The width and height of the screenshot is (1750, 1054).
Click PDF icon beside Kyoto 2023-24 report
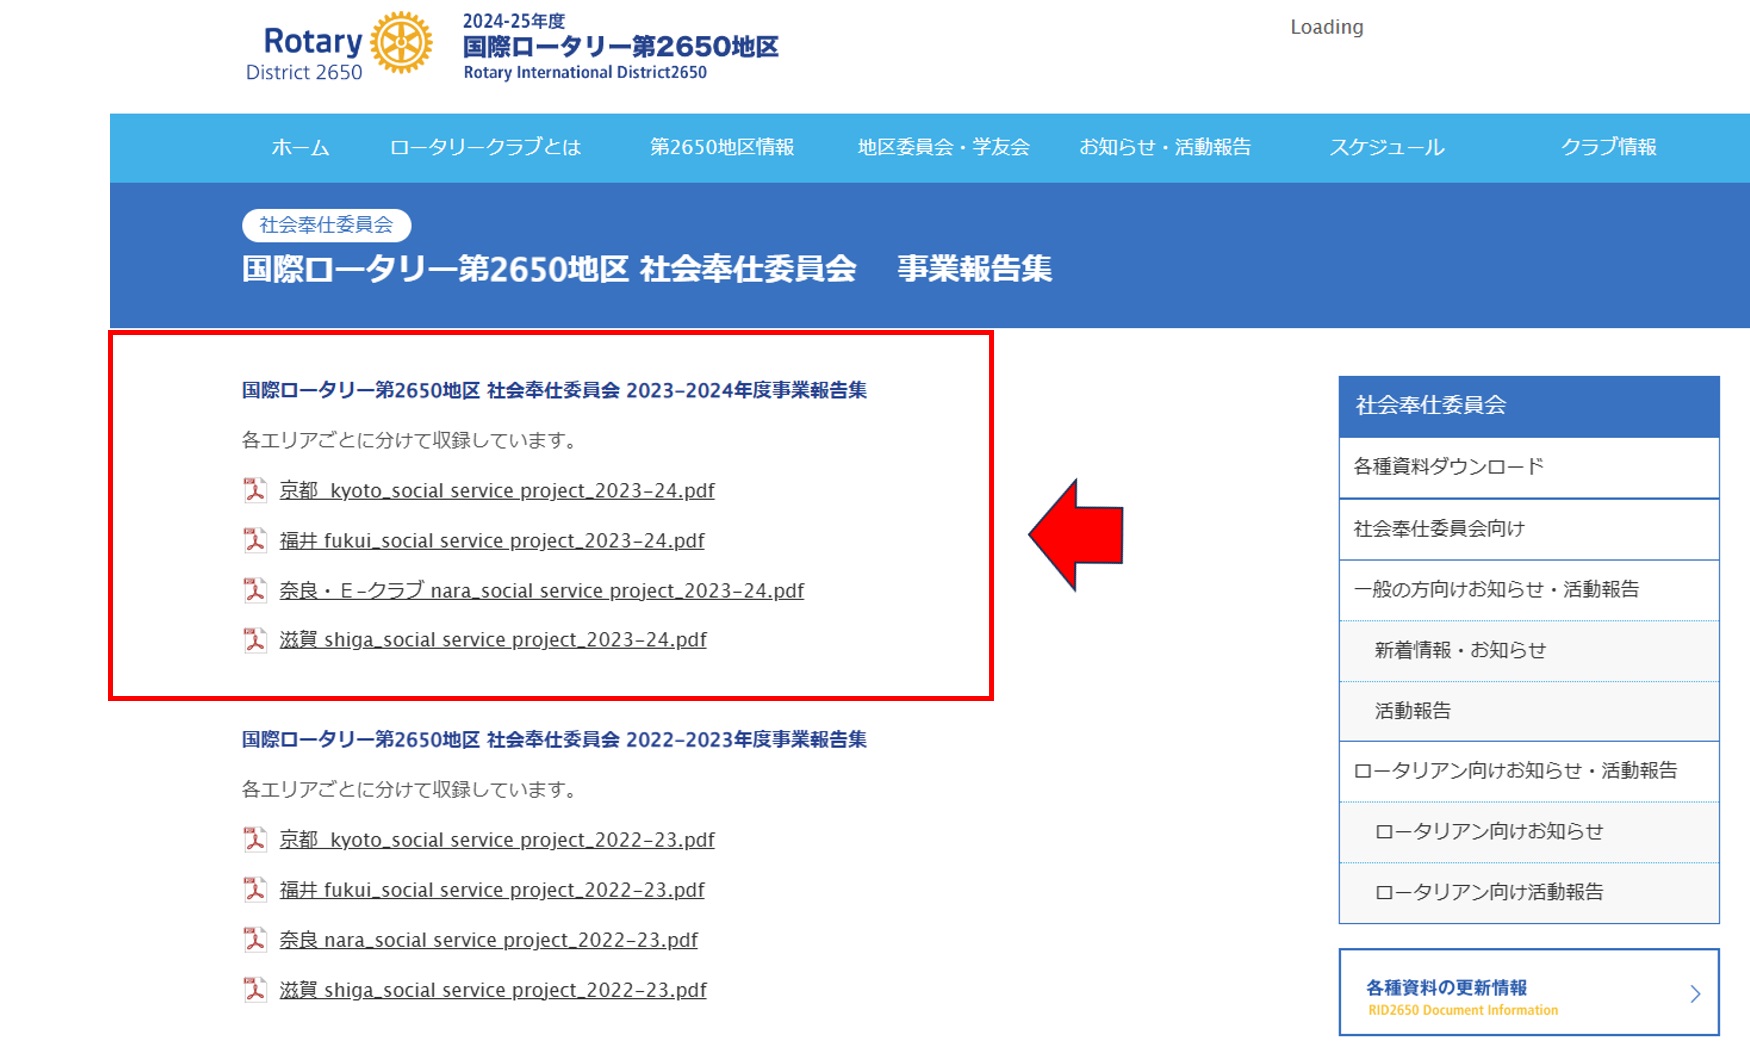coord(255,490)
